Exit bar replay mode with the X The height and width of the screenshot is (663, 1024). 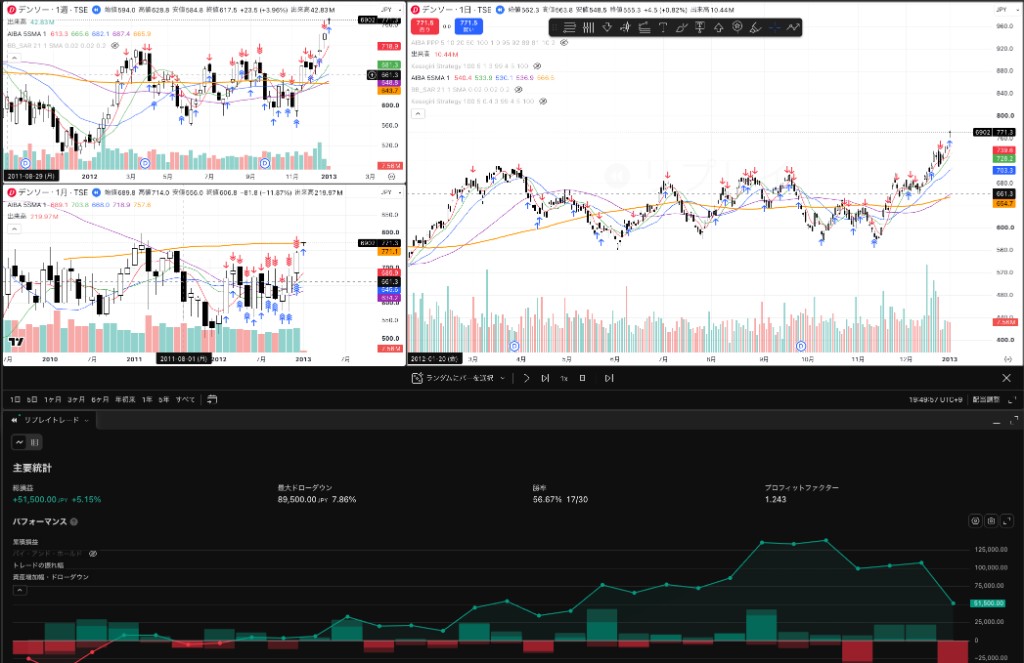1006,378
